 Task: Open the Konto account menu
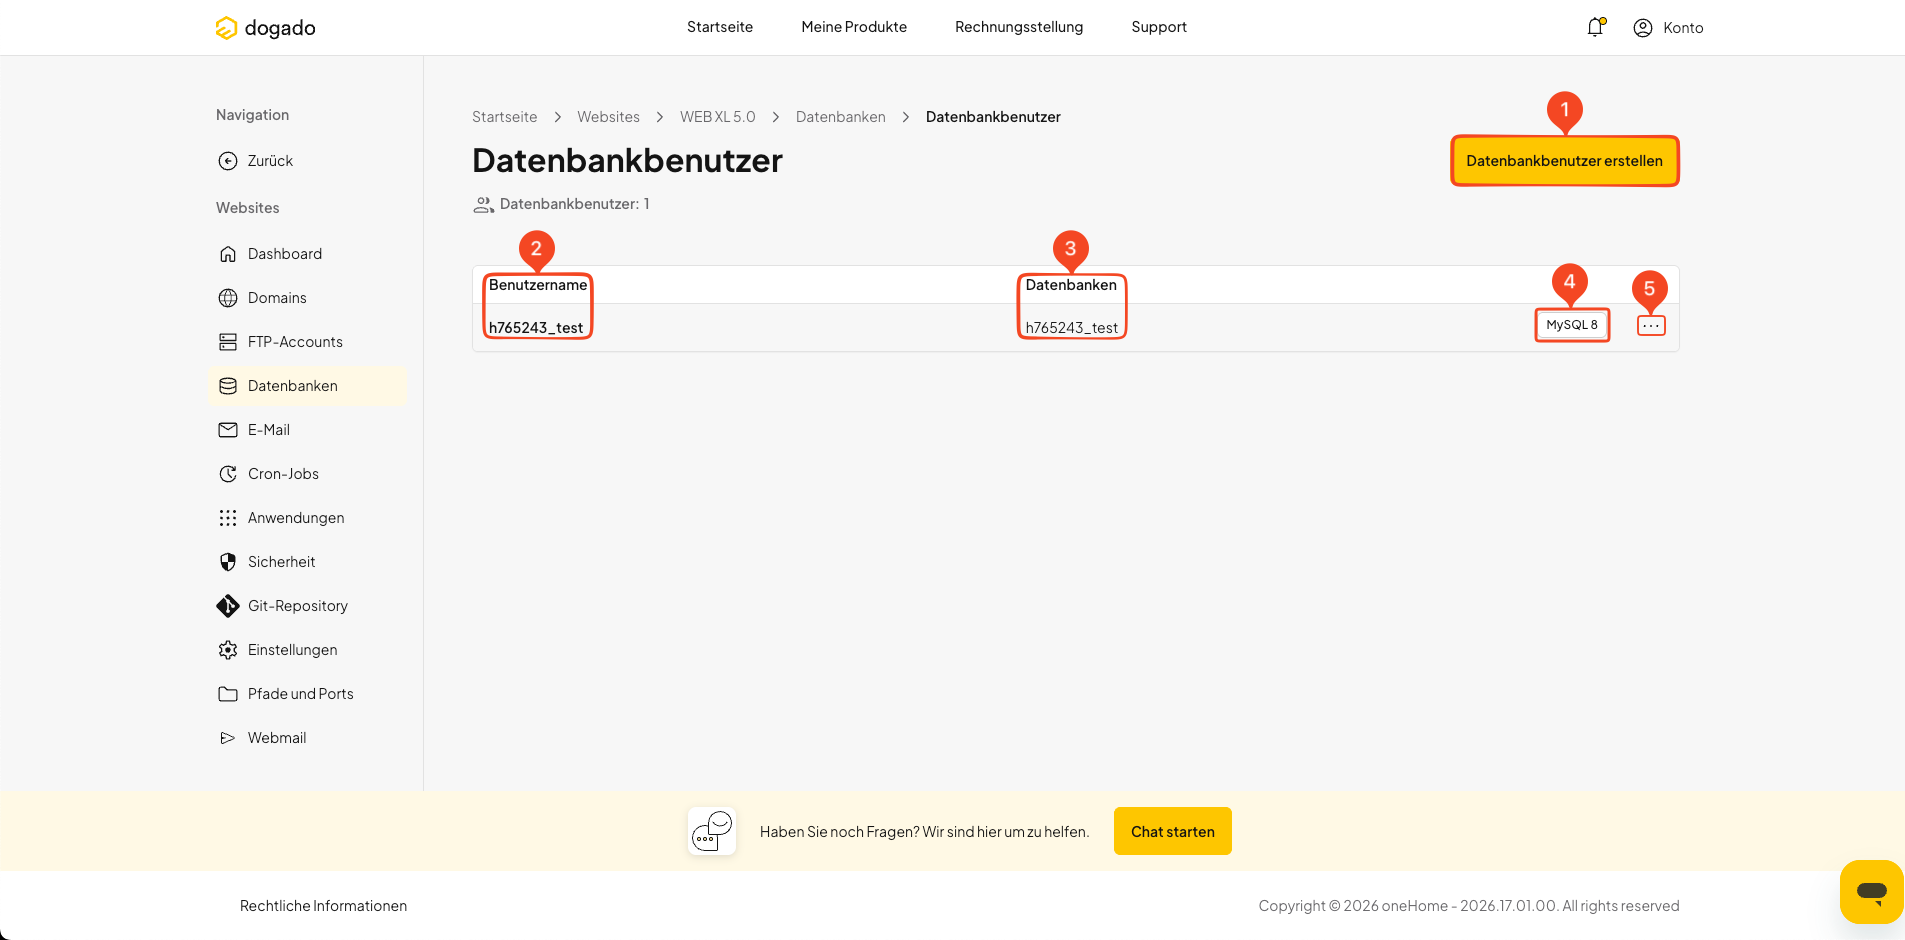(1668, 28)
